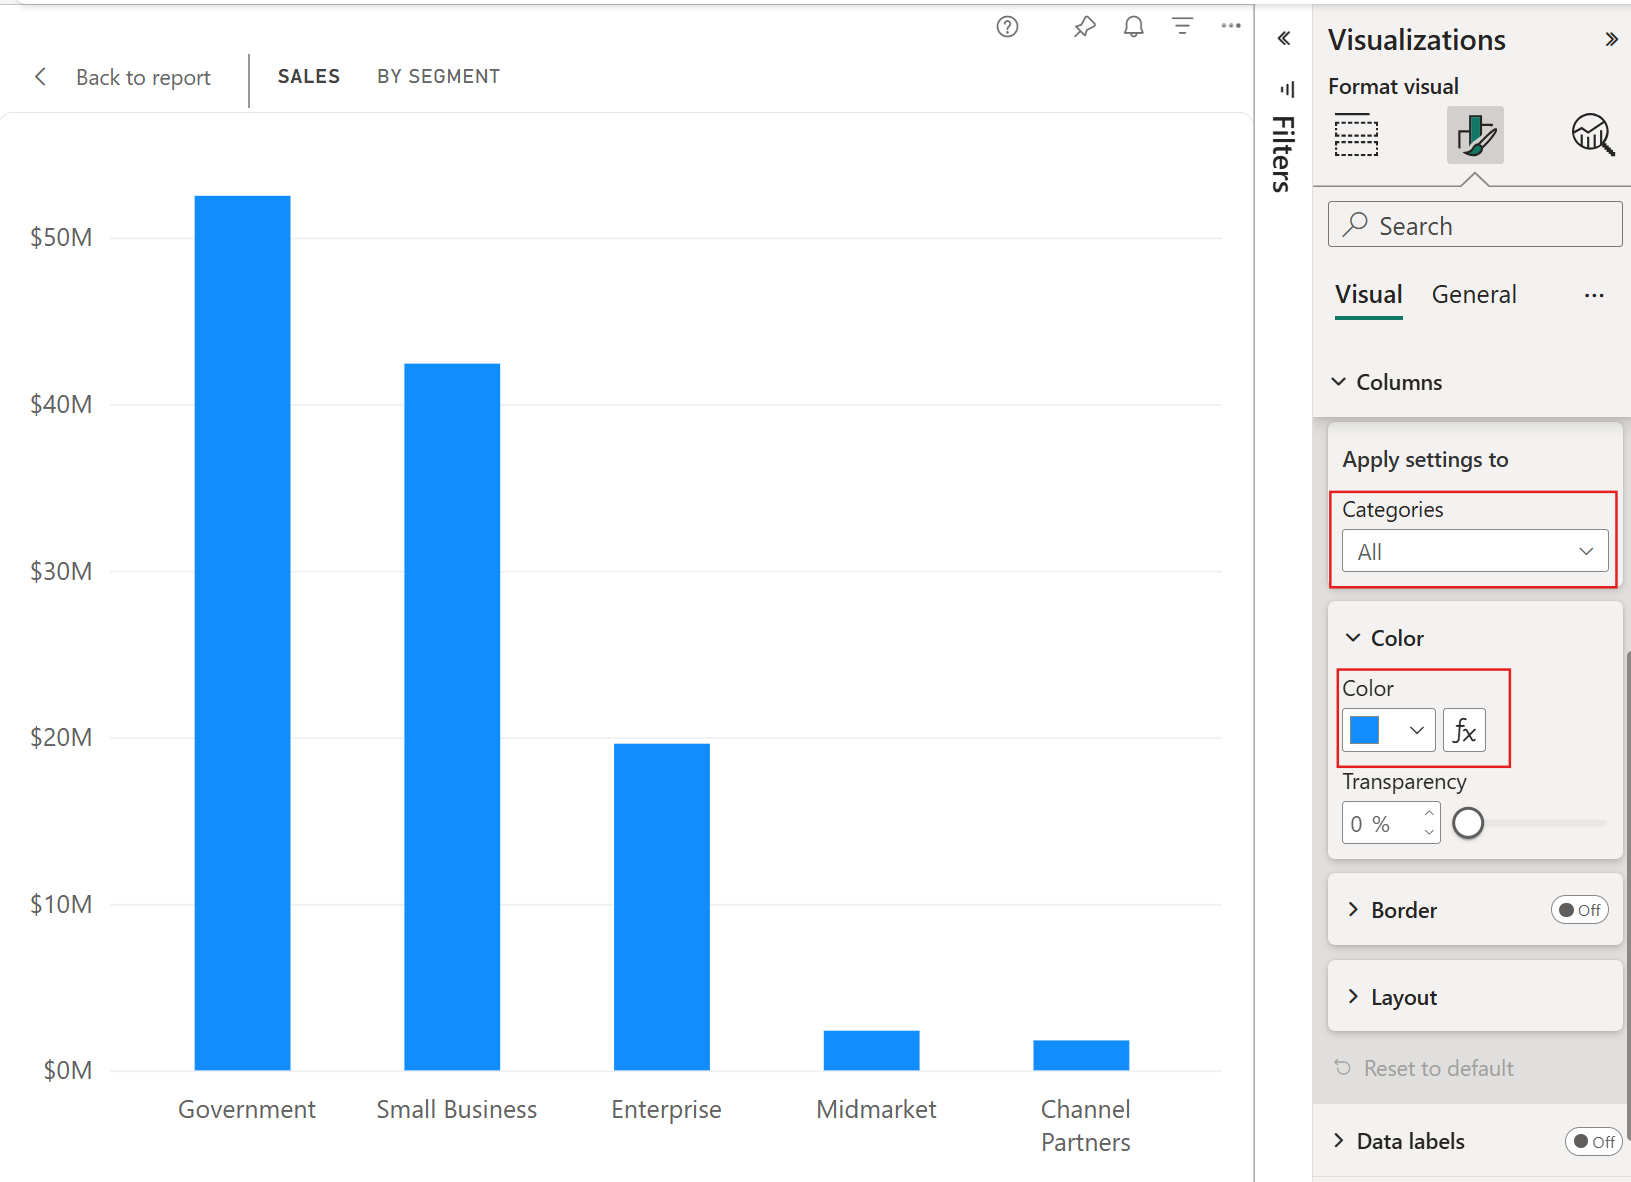
Task: Pin the visual using the pin icon
Action: [1084, 27]
